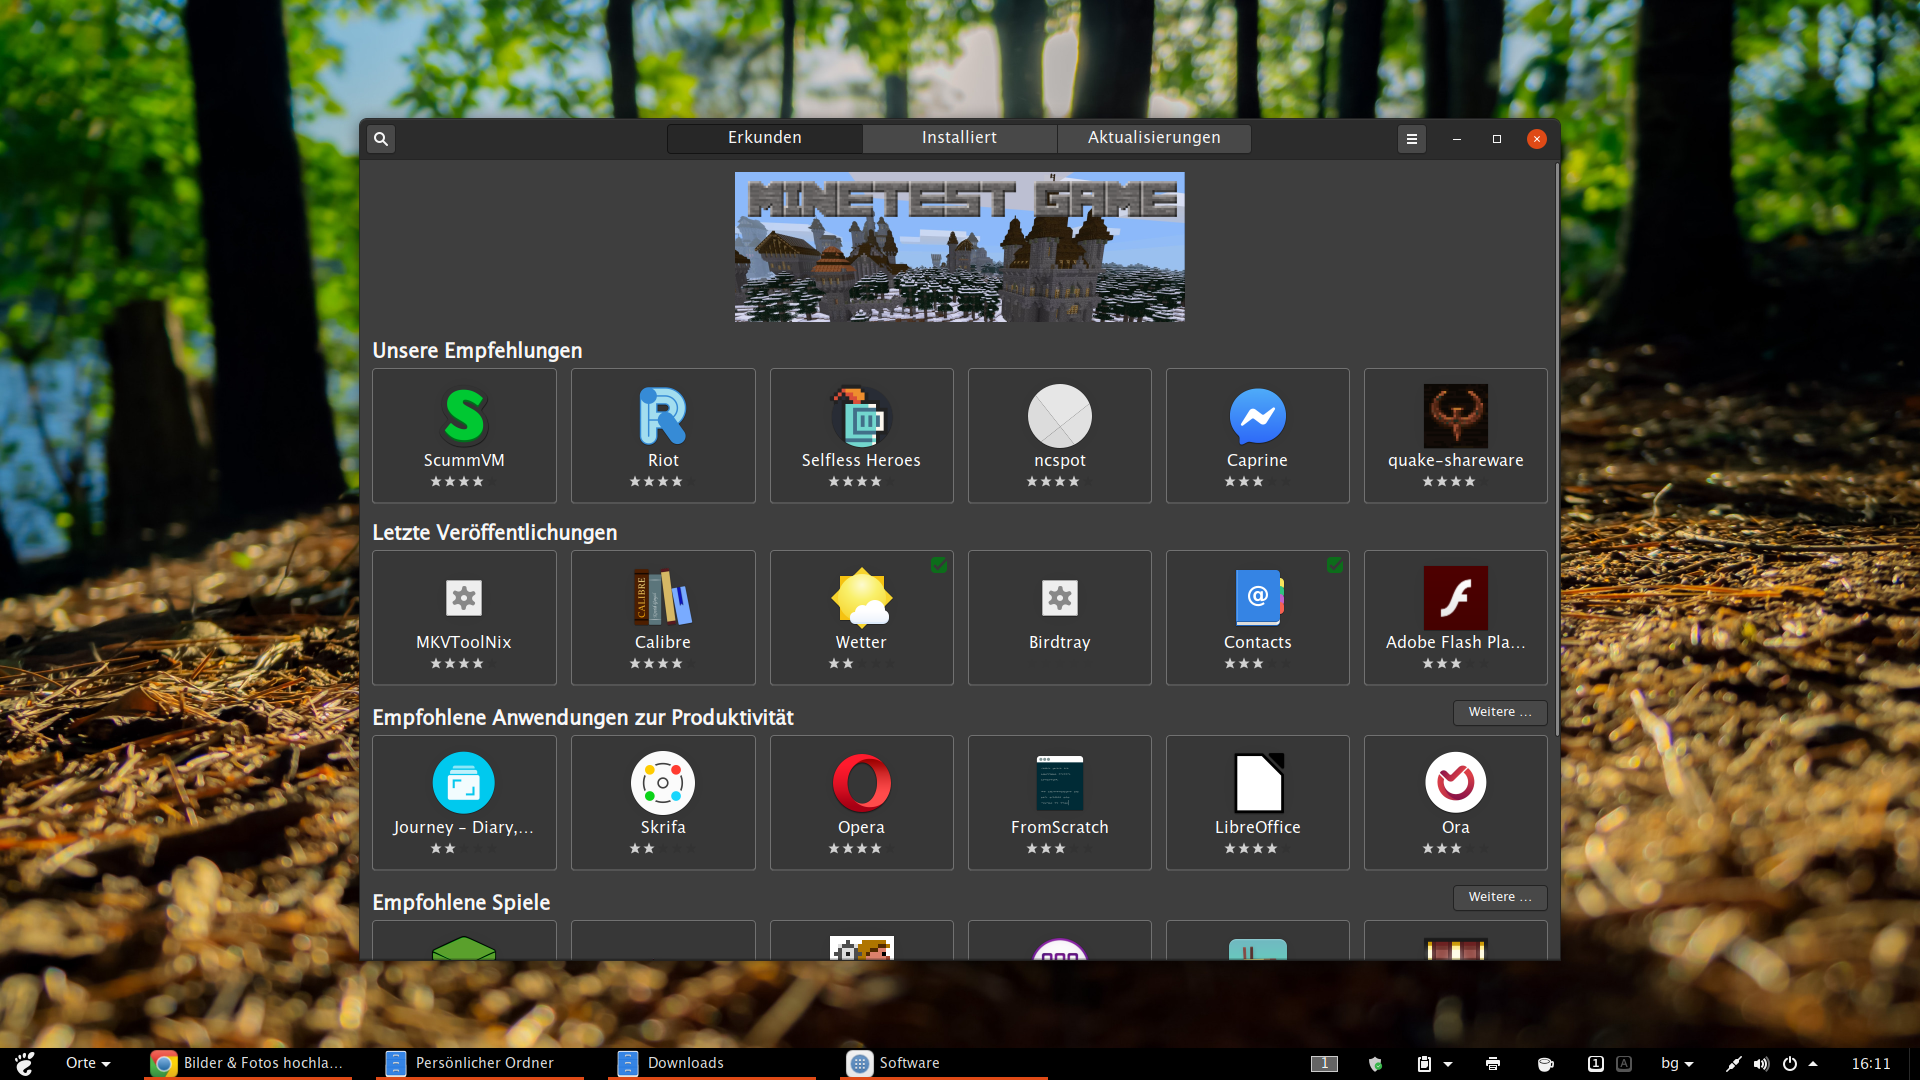Viewport: 1920px width, 1080px height.
Task: Switch to Persönlicher Ordner window
Action: pos(479,1063)
